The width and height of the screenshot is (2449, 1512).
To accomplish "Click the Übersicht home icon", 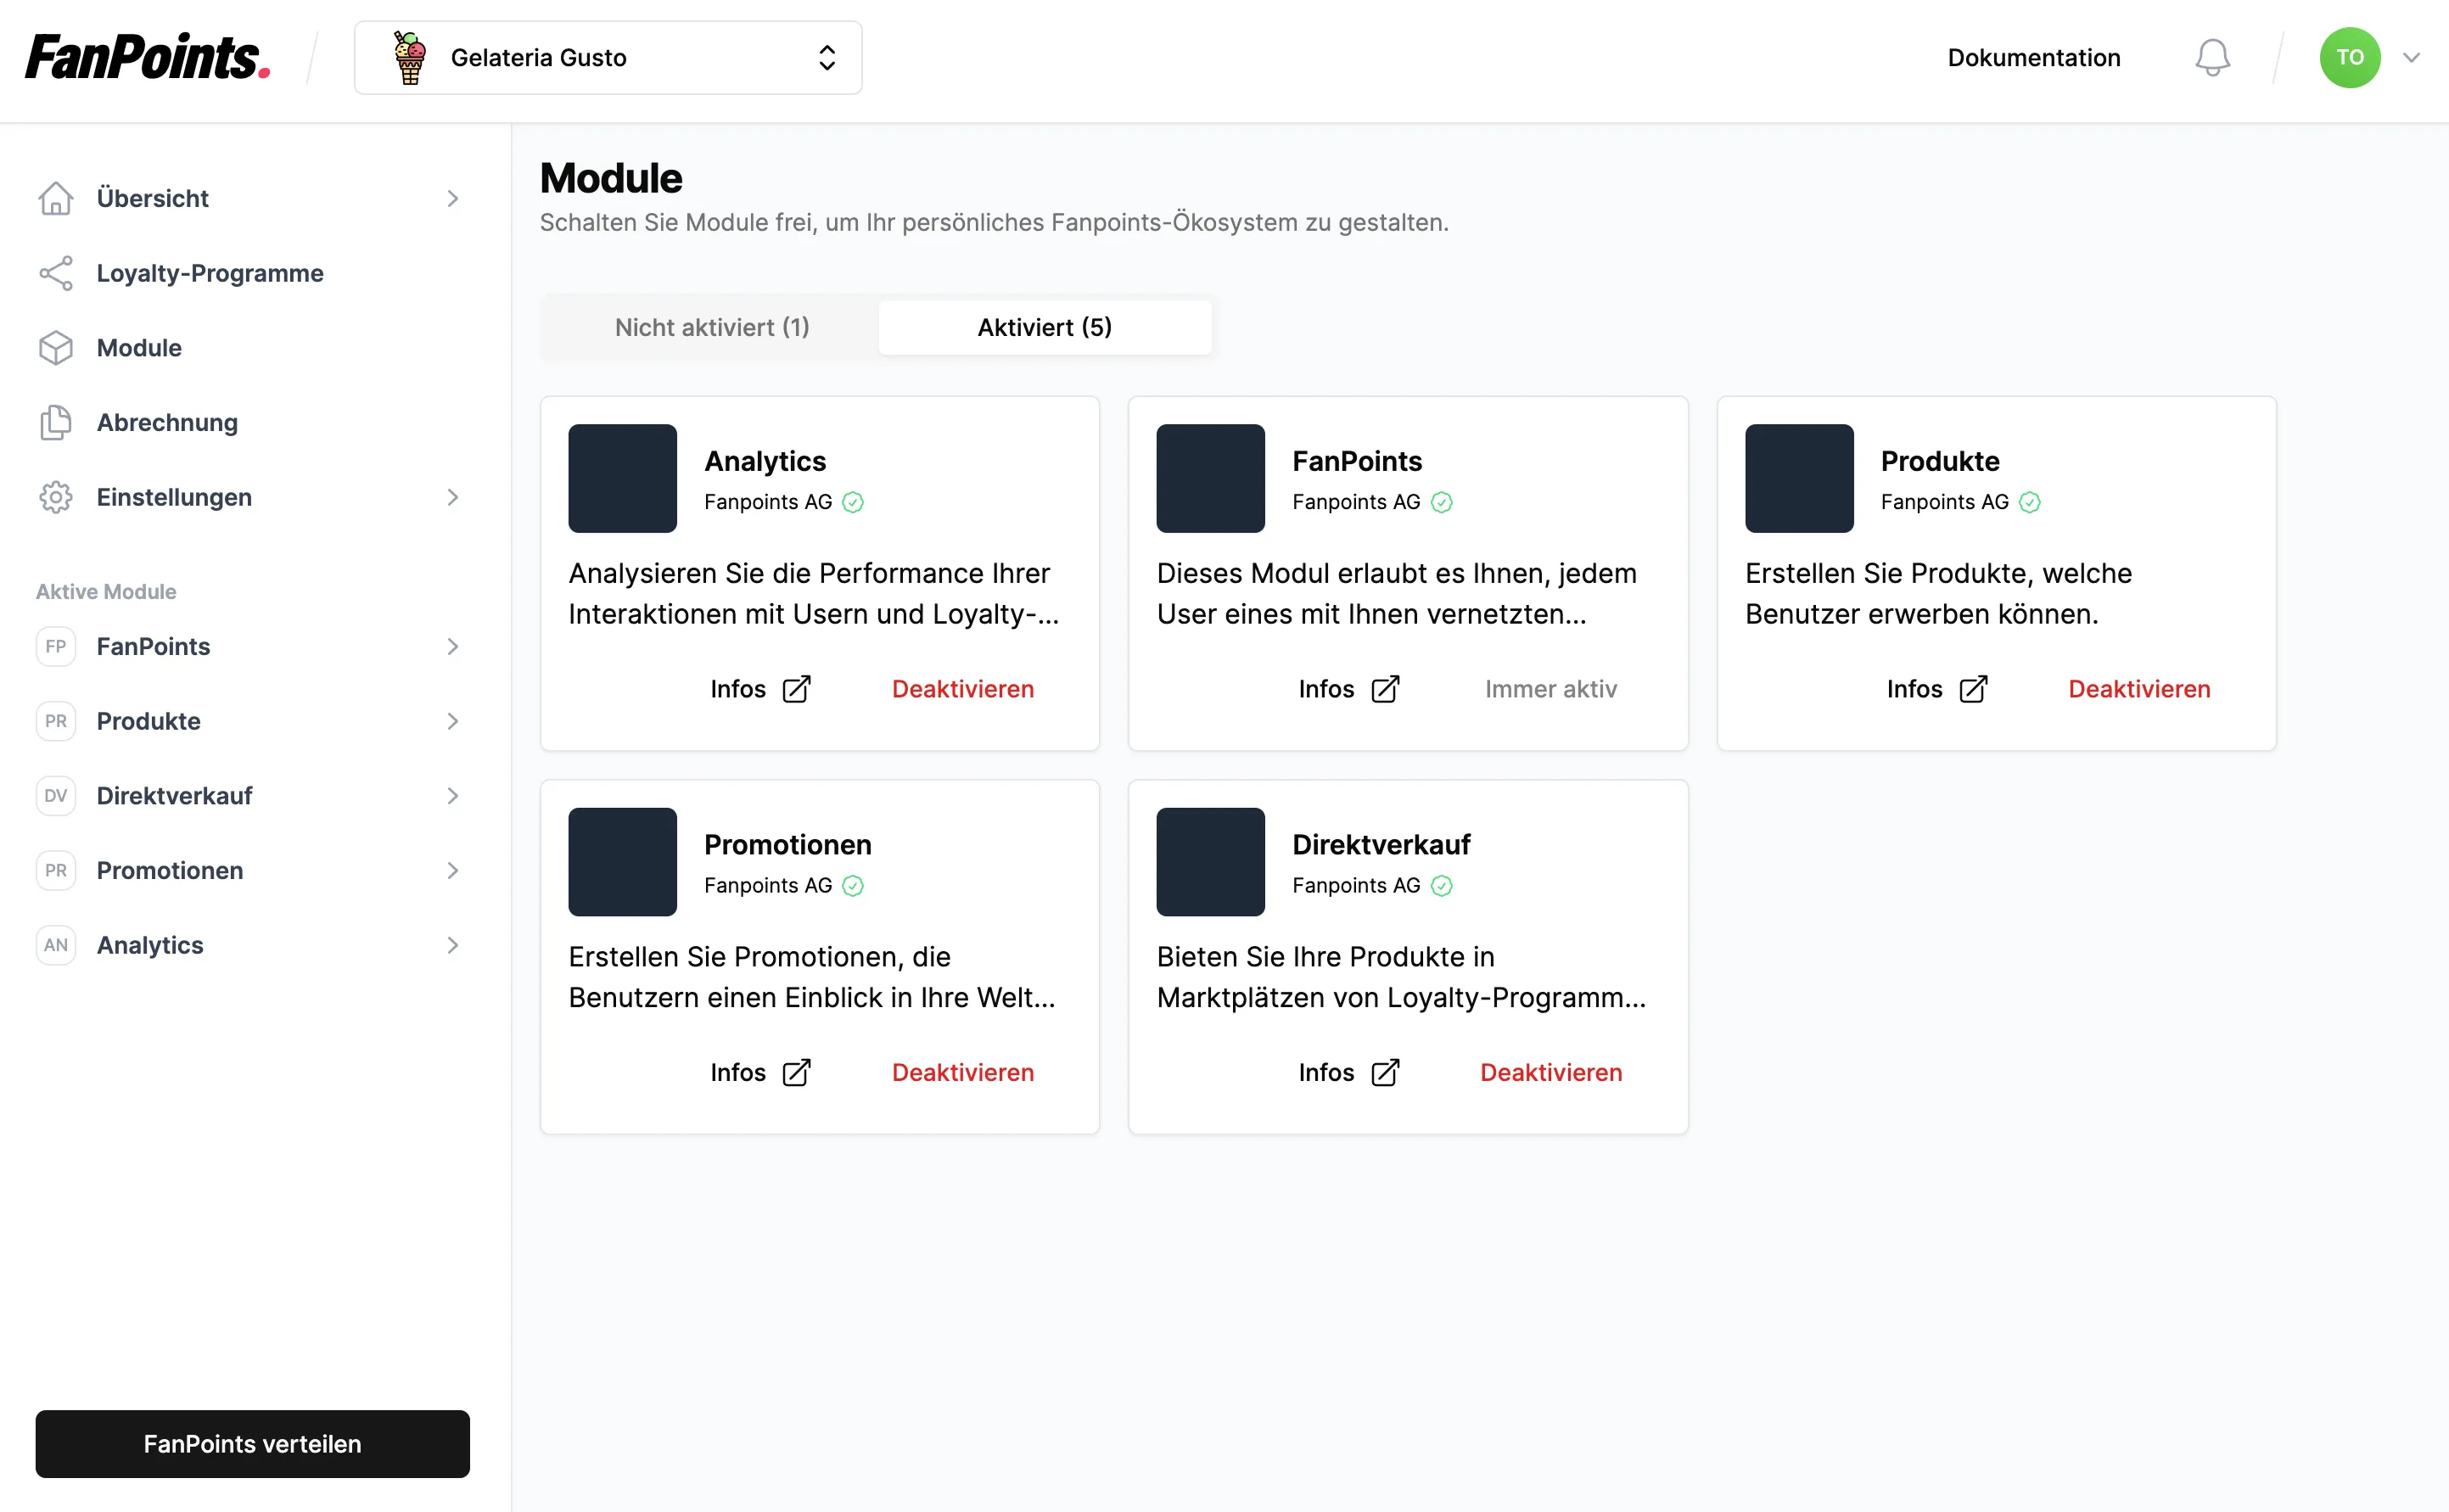I will click(x=54, y=198).
